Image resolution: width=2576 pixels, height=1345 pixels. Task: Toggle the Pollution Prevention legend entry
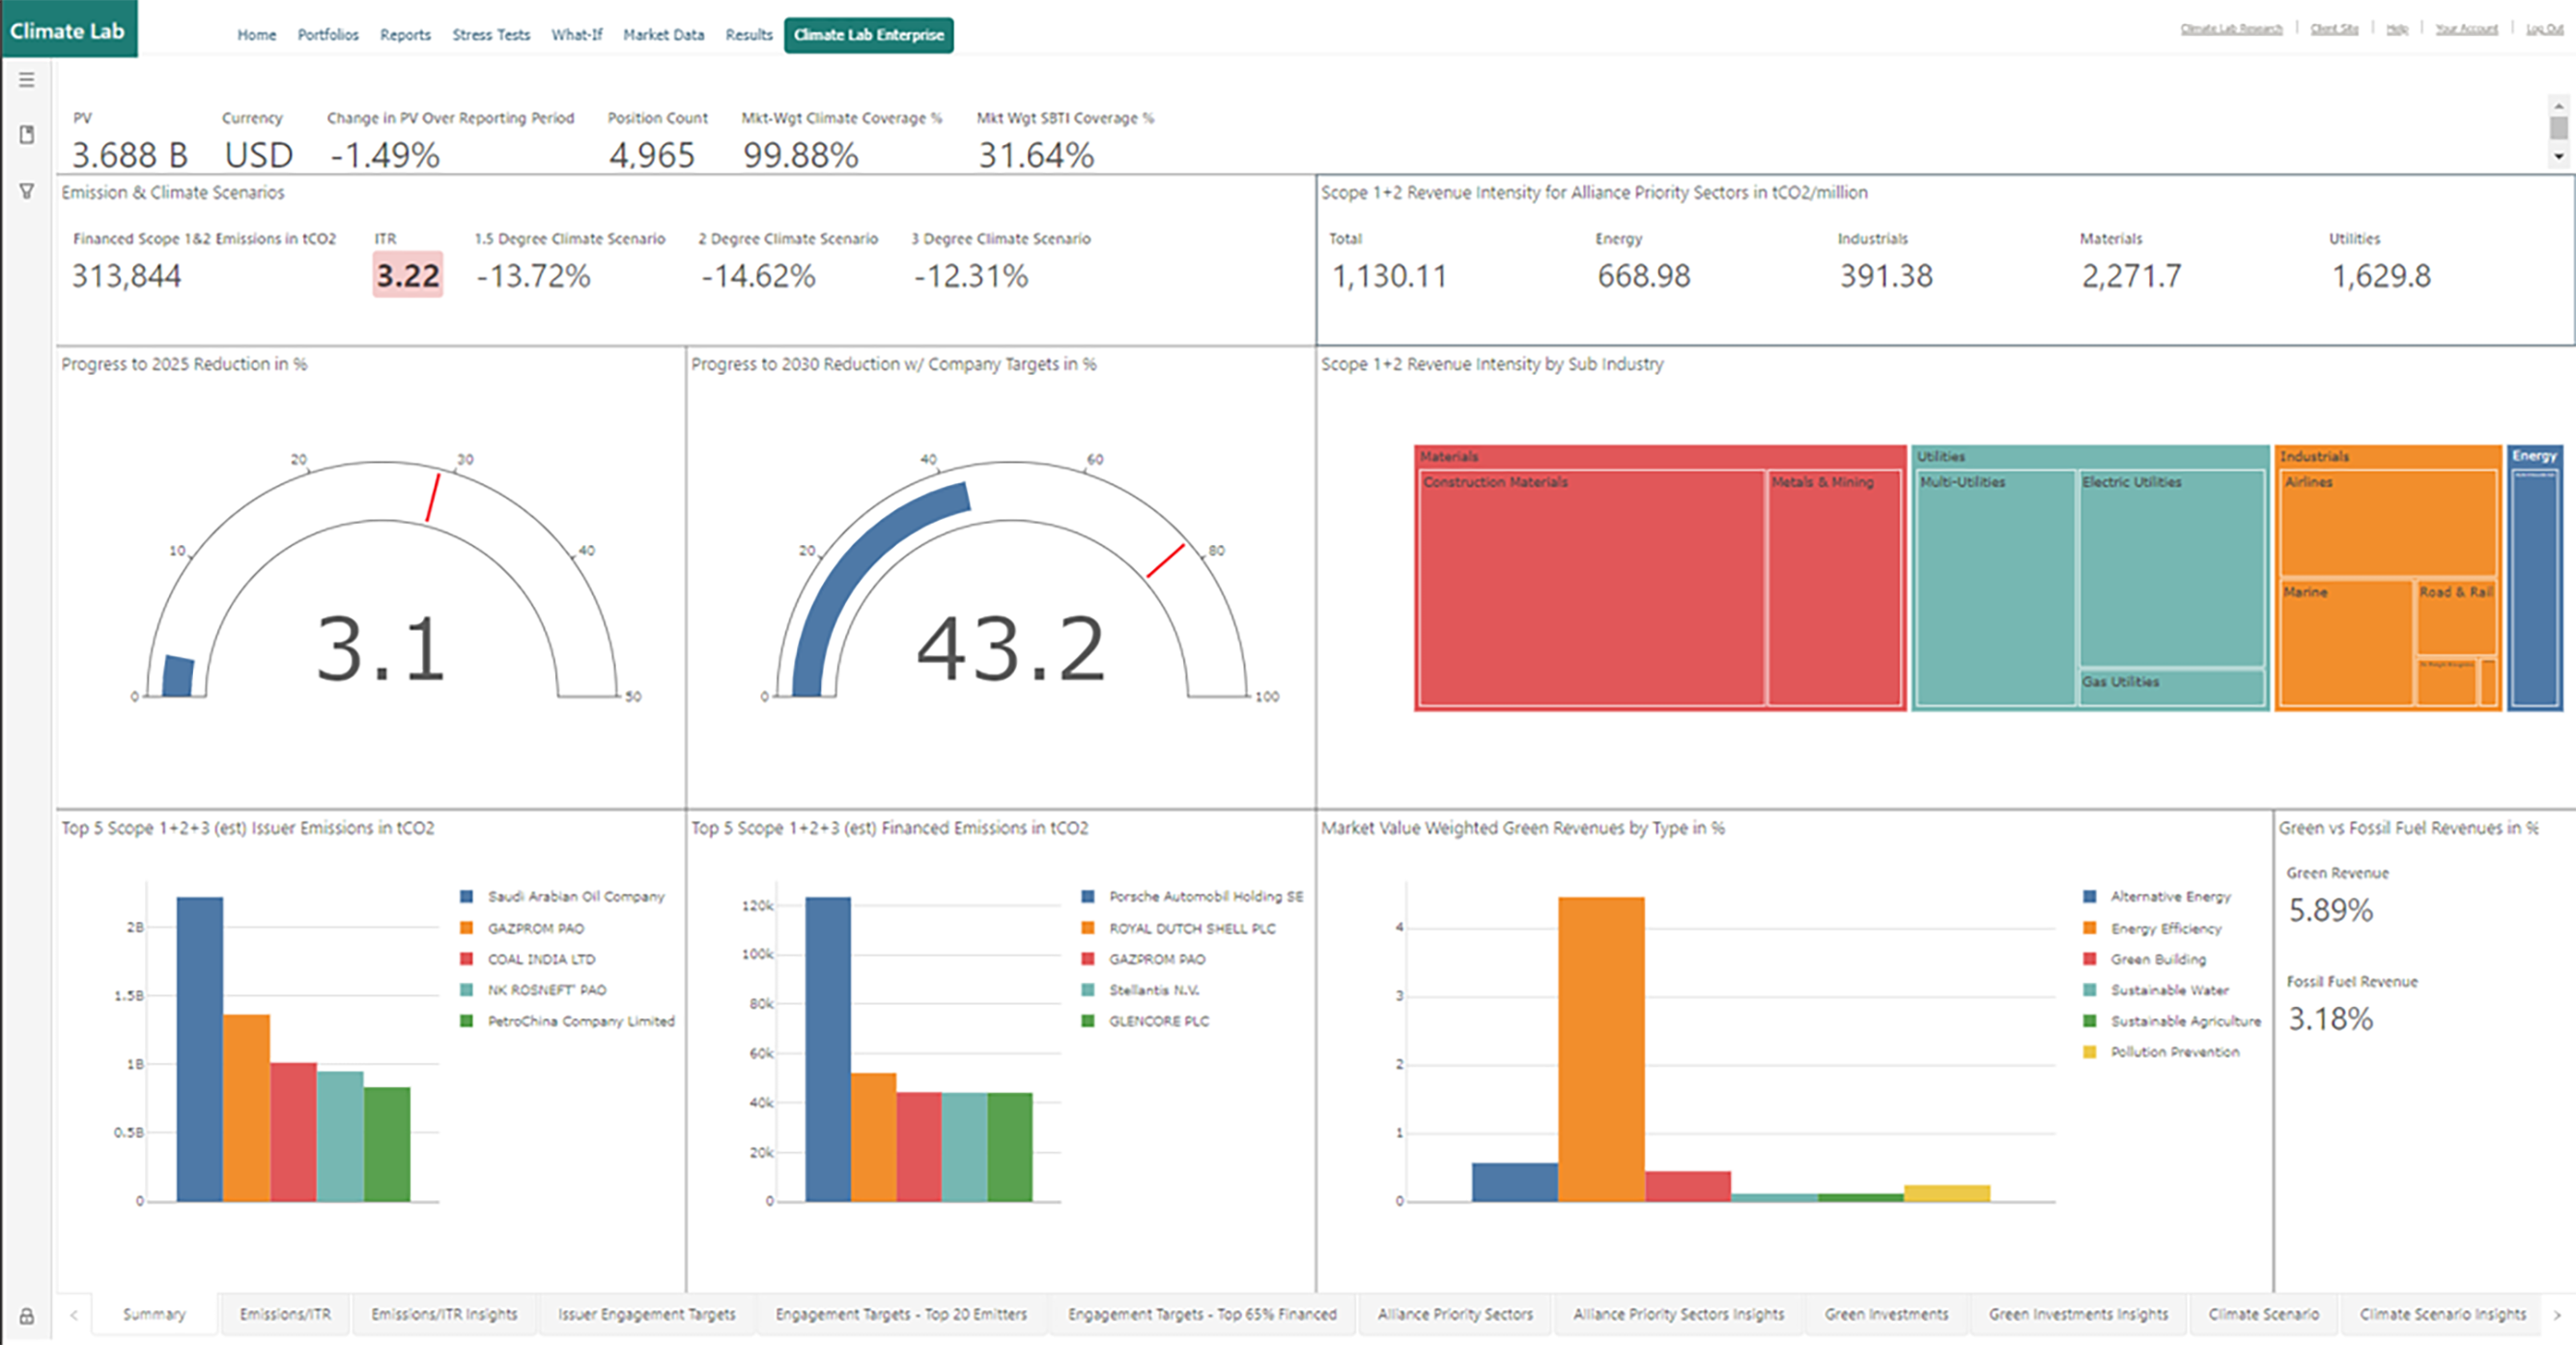2162,1052
